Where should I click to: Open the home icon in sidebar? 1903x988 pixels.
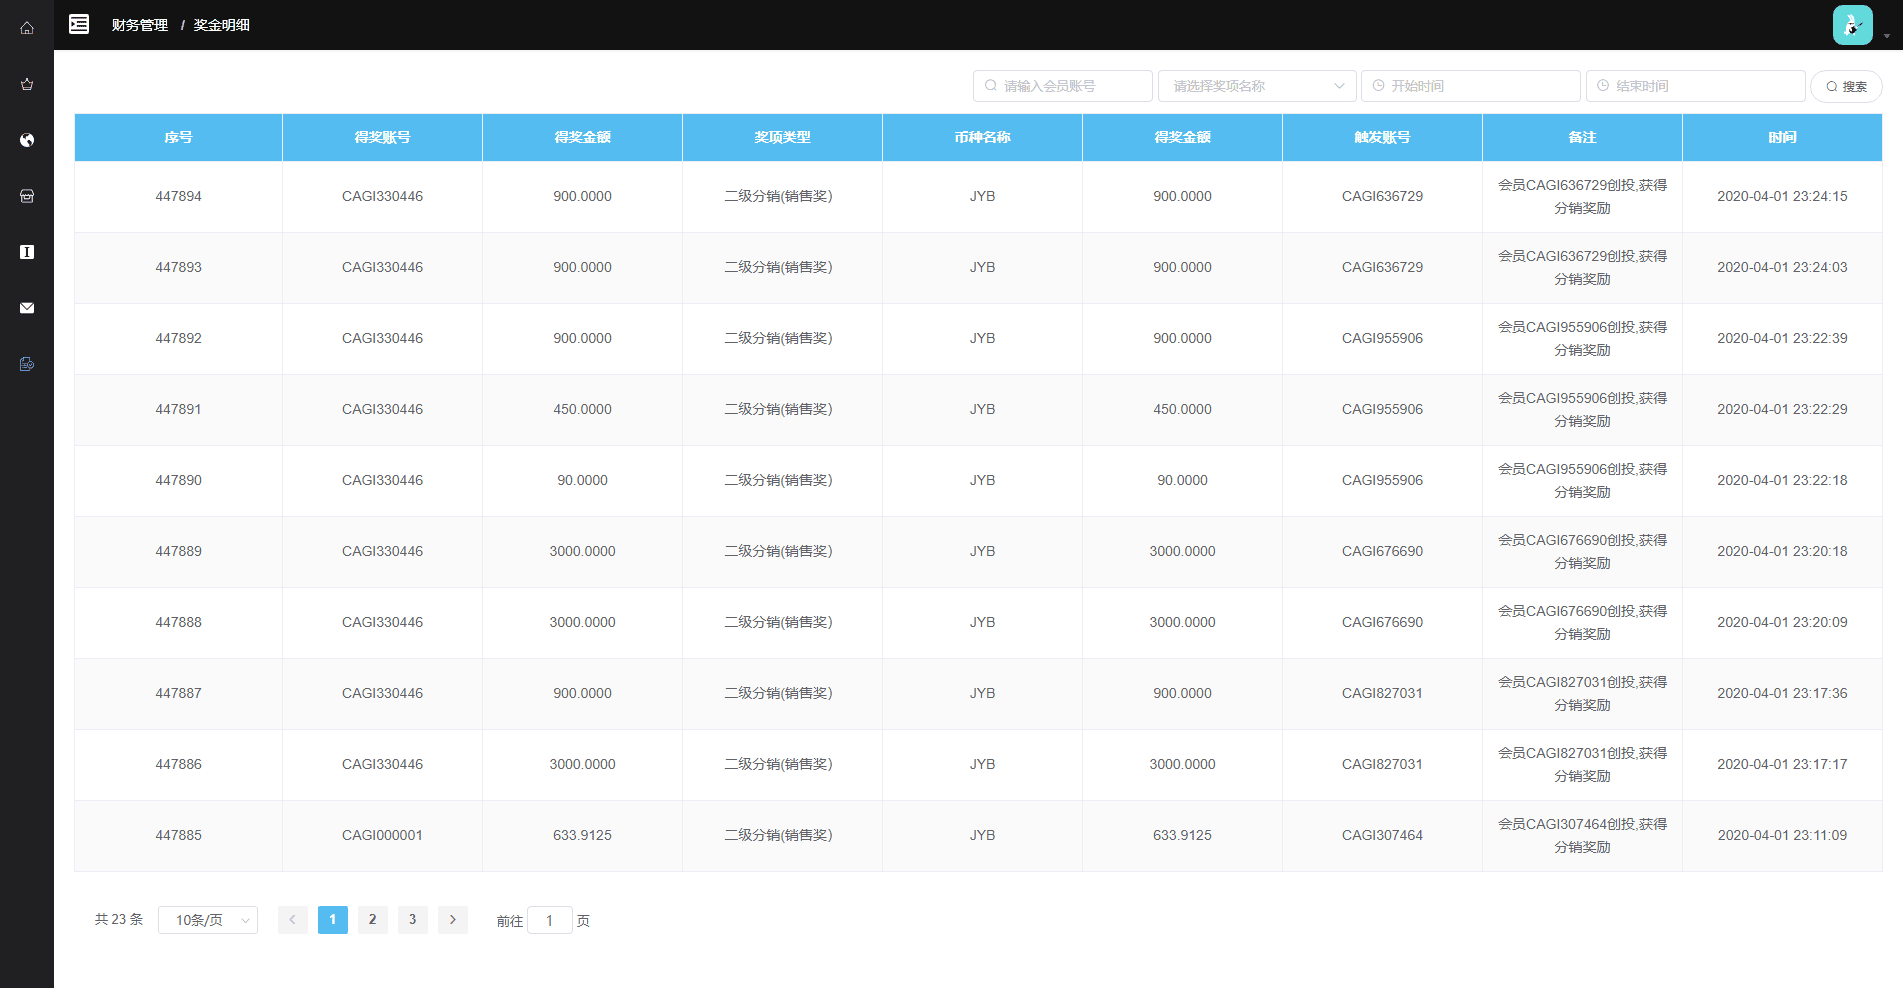(x=27, y=28)
